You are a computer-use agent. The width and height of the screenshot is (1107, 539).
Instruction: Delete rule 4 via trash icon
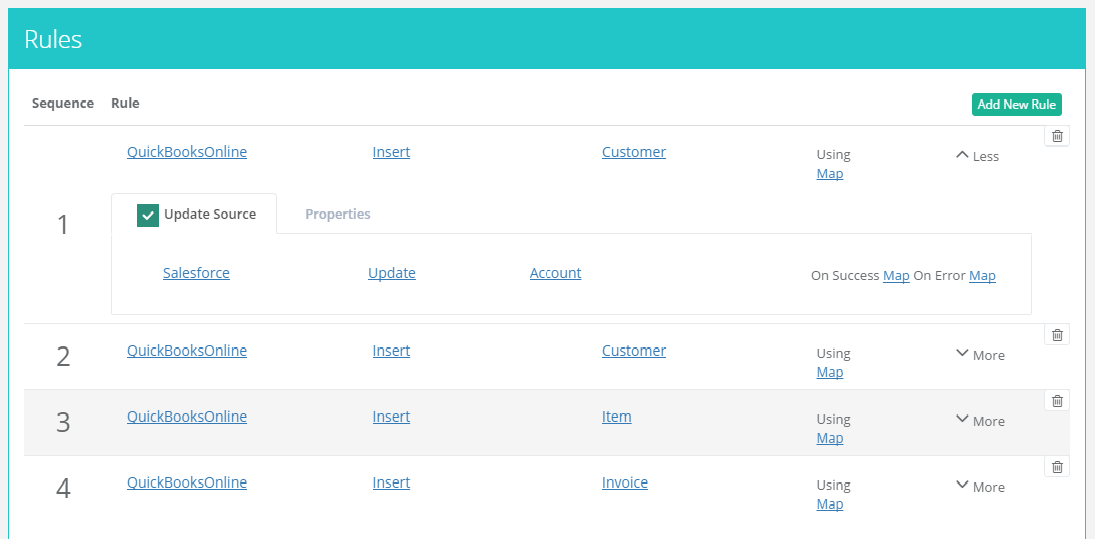(x=1057, y=467)
